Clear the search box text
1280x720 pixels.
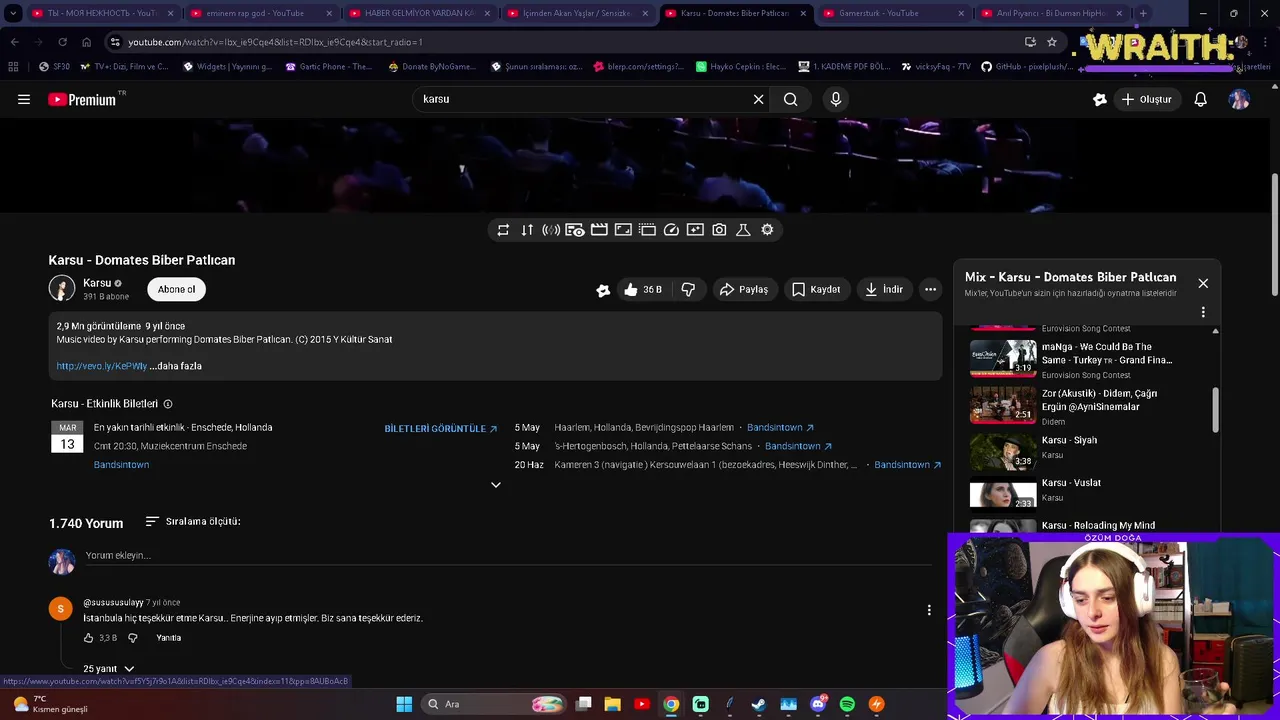[x=758, y=99]
